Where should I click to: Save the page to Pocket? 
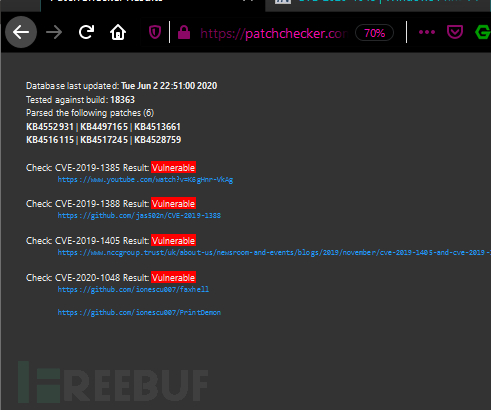[x=455, y=32]
